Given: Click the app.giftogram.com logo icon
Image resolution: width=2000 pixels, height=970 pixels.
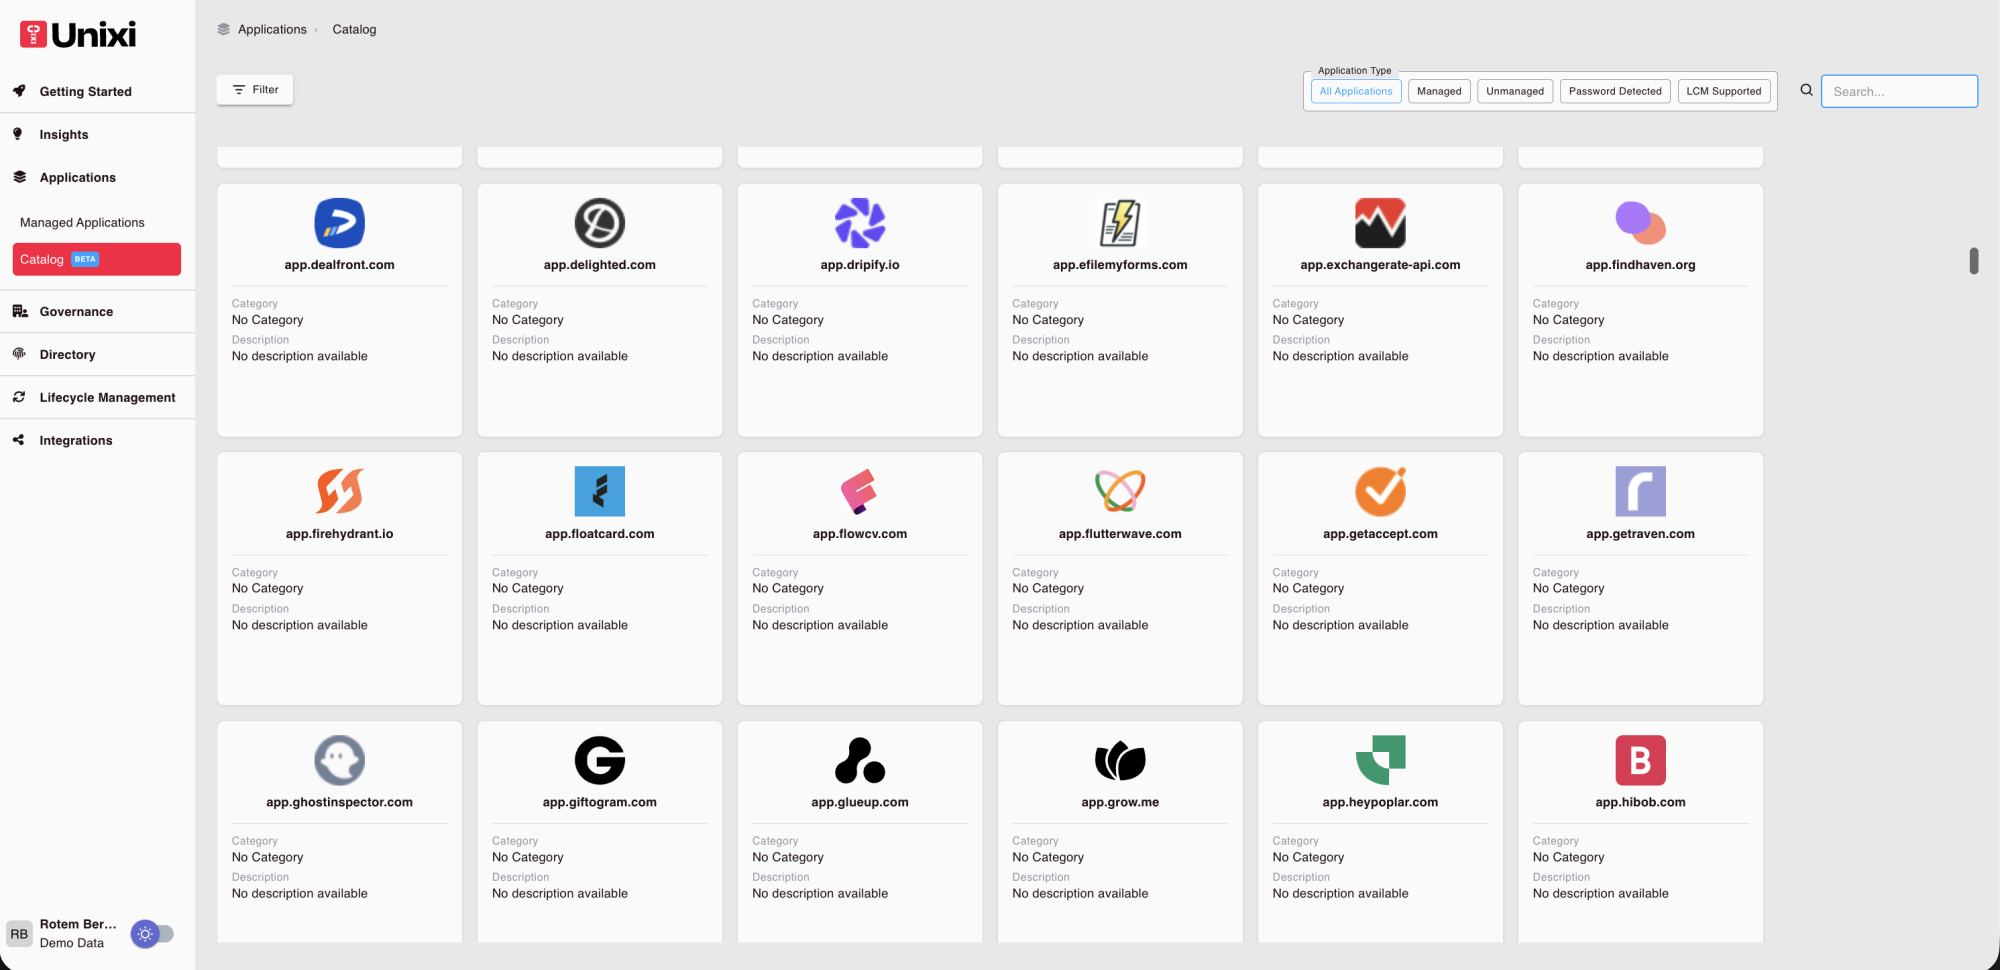Looking at the screenshot, I should point(600,760).
